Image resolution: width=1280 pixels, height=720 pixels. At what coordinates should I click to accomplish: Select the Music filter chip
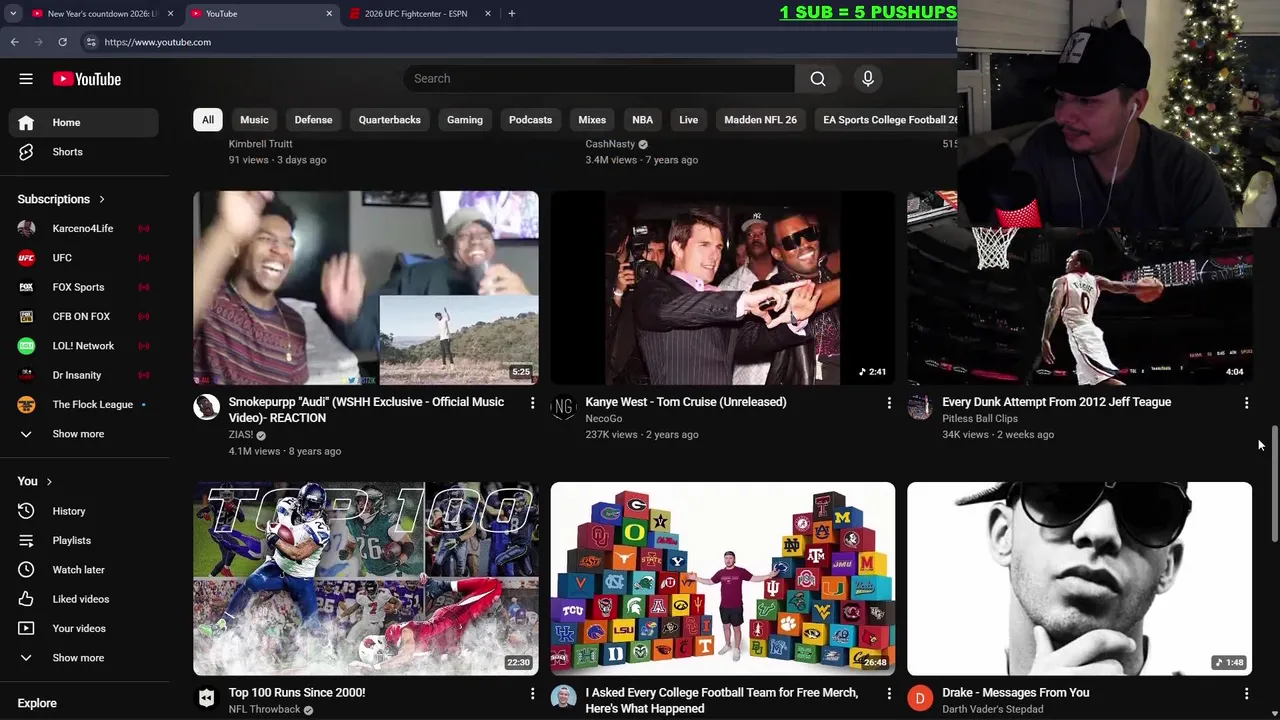[x=254, y=120]
